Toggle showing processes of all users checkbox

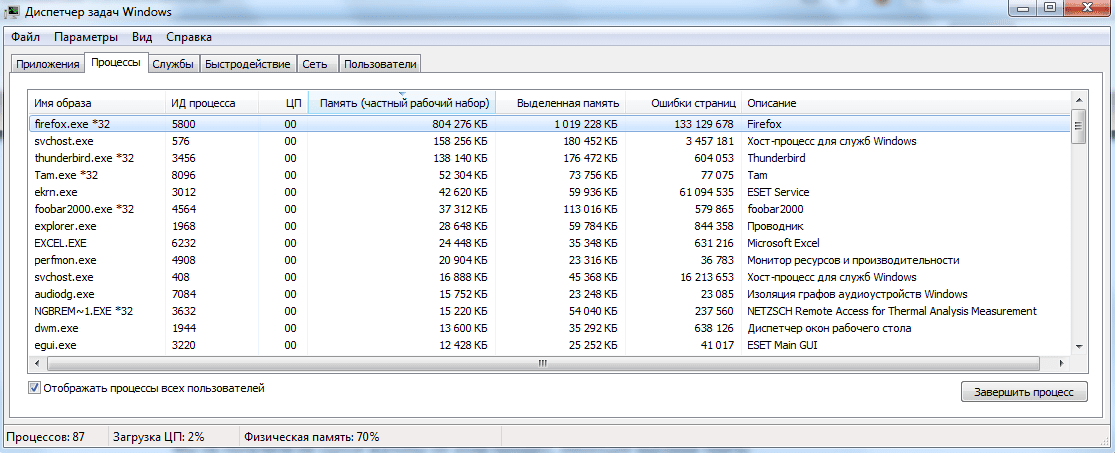click(35, 388)
